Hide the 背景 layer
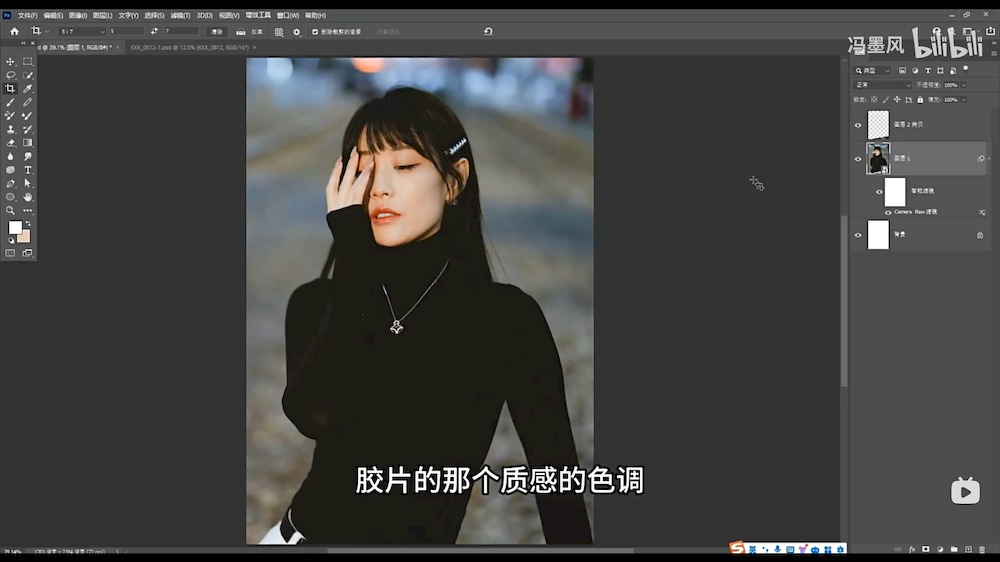Screen dimensions: 1000x562 (x=857, y=235)
